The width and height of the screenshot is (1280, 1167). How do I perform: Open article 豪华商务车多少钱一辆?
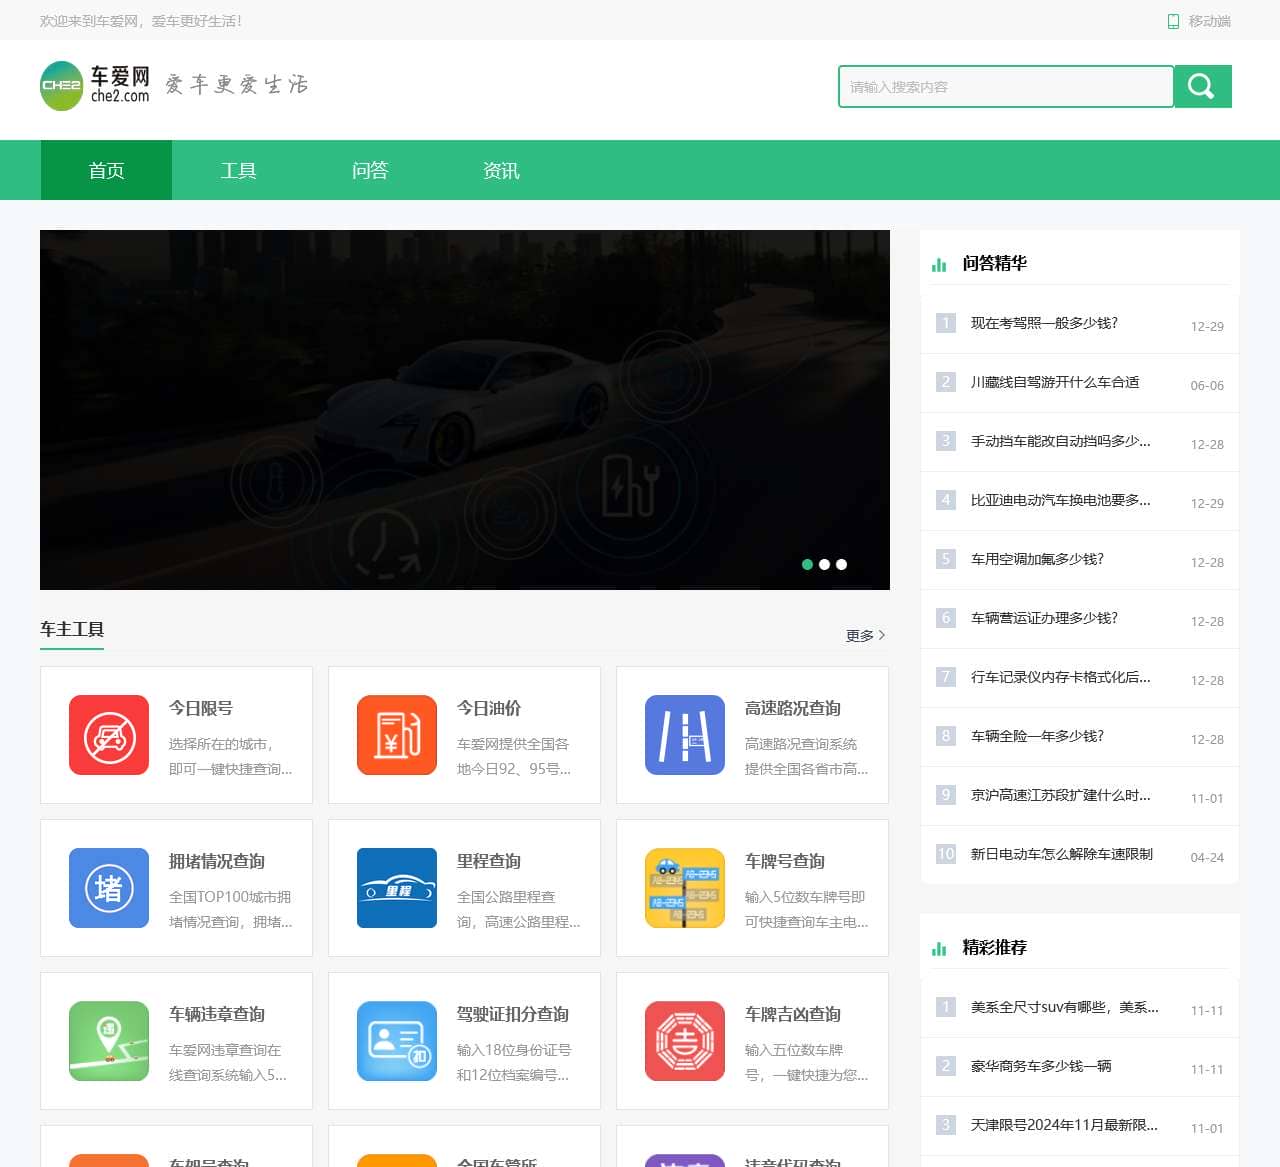pyautogui.click(x=1041, y=1066)
